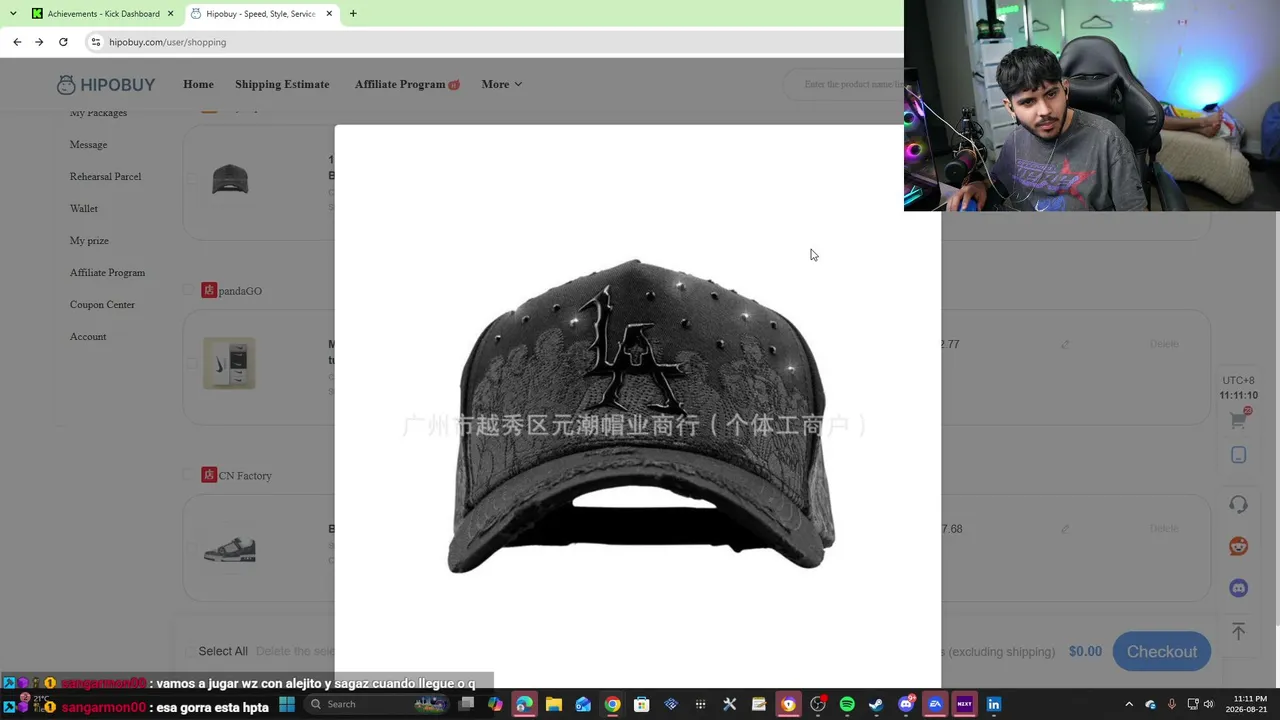Open the taskbar clock and date

tap(1247, 704)
